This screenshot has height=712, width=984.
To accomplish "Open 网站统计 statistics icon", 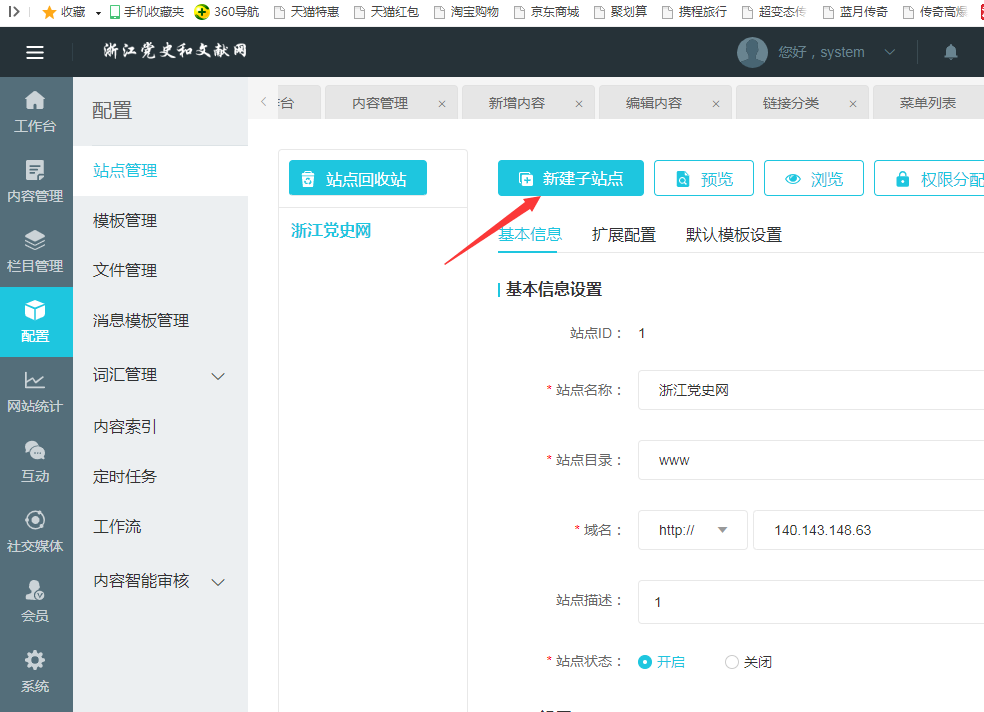I will (35, 391).
